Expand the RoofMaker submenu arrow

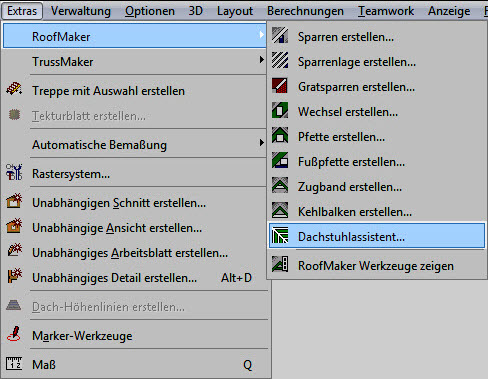(261, 35)
